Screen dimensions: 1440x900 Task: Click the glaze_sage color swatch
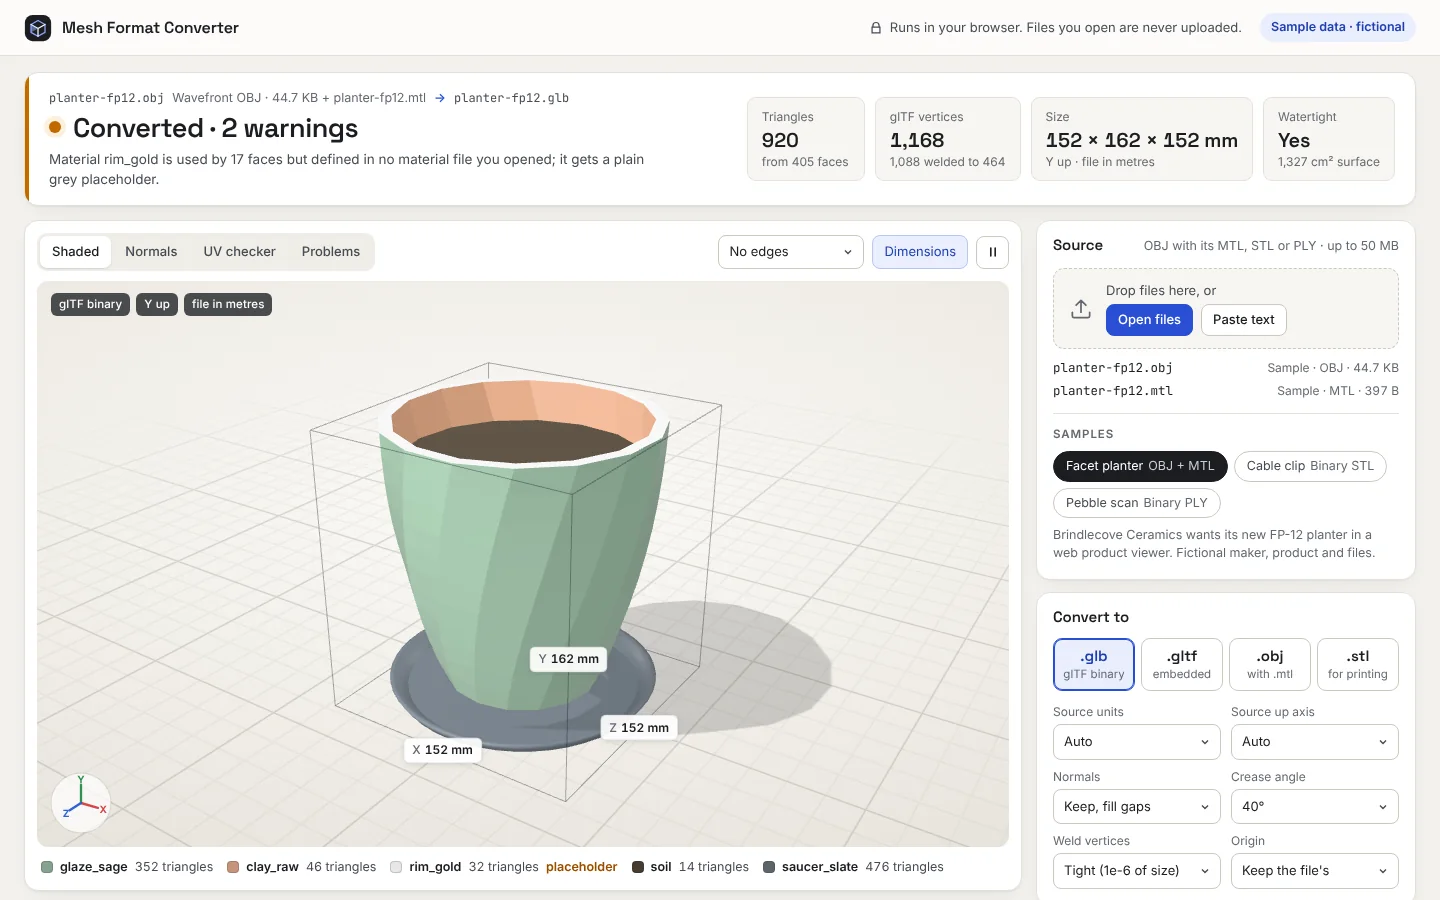click(47, 867)
